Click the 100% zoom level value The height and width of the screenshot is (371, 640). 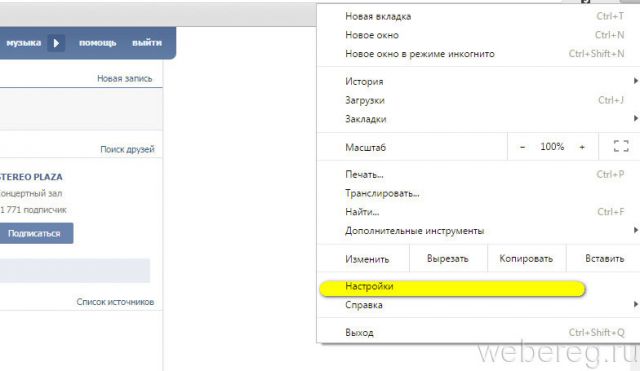[x=552, y=147]
